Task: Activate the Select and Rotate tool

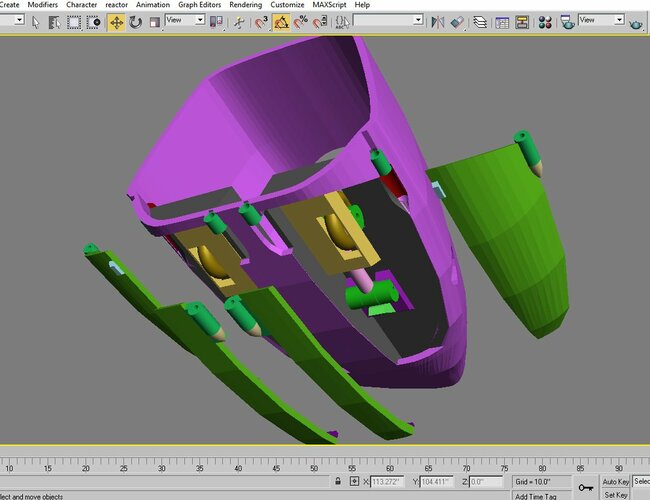Action: pyautogui.click(x=135, y=22)
